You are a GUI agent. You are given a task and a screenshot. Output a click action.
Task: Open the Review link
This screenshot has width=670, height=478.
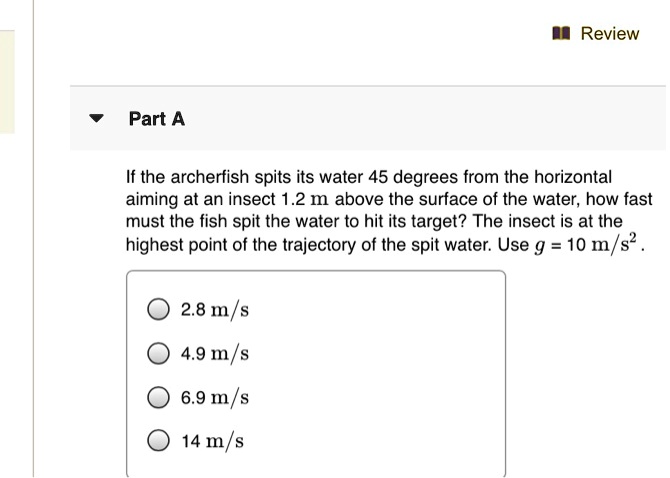coord(609,34)
